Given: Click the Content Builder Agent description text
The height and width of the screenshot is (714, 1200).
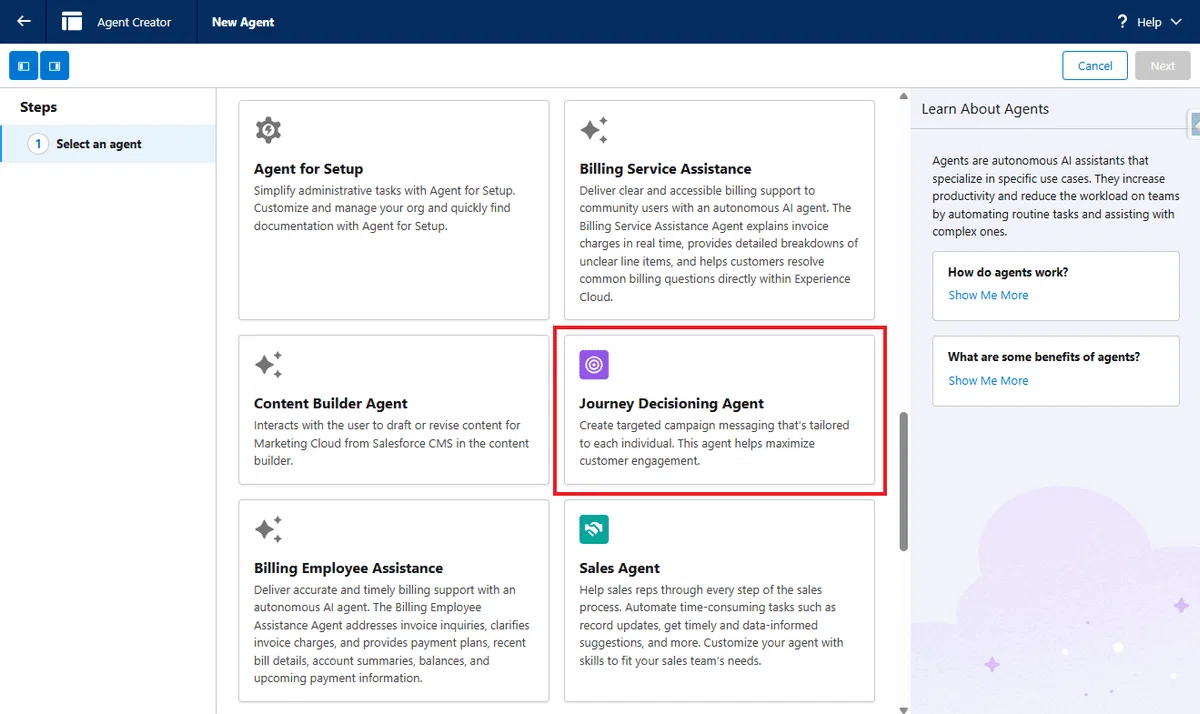Looking at the screenshot, I should click(x=392, y=443).
